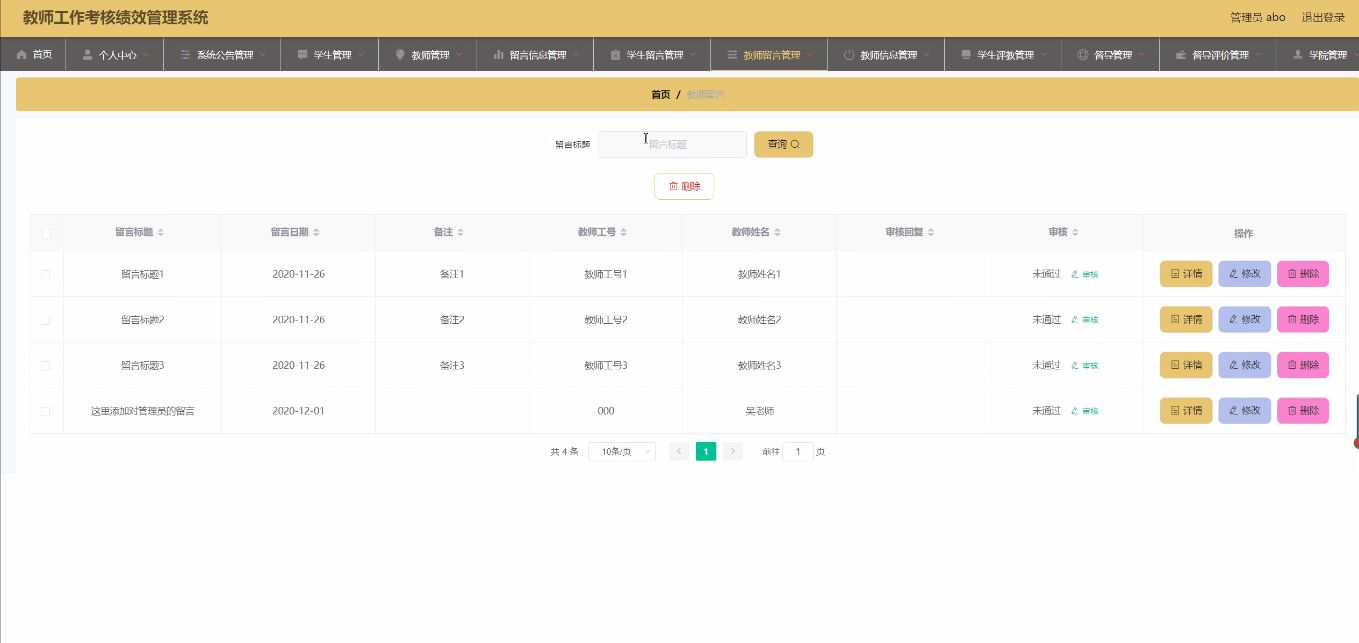The width and height of the screenshot is (1359, 643).
Task: Click the 首页 home icon in navigation
Action: [22, 55]
